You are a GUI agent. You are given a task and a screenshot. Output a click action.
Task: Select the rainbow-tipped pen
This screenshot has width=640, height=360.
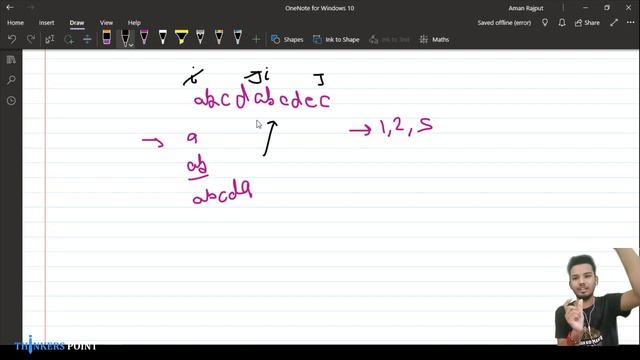coord(219,37)
